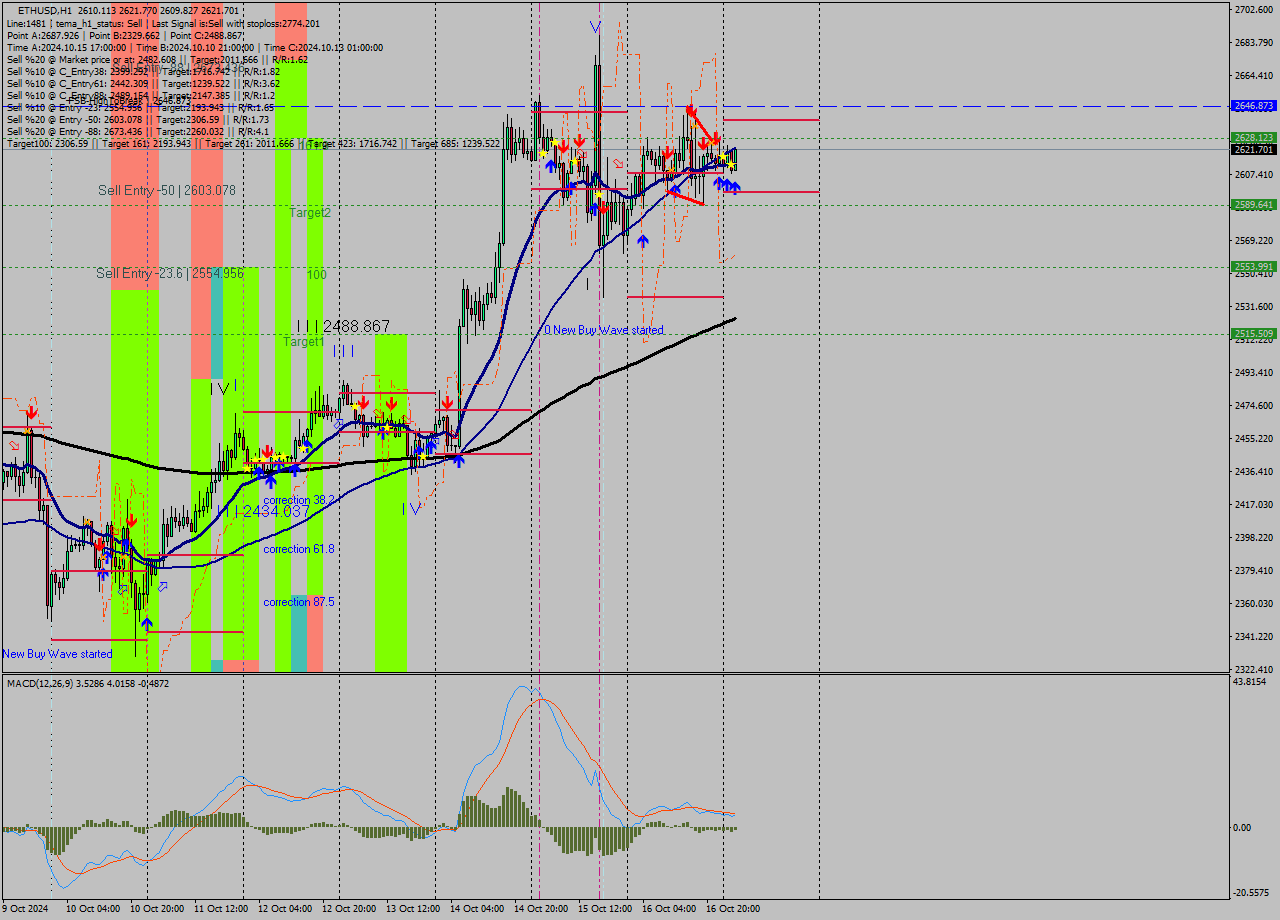Click the current price tag 2621.701

click(1253, 150)
